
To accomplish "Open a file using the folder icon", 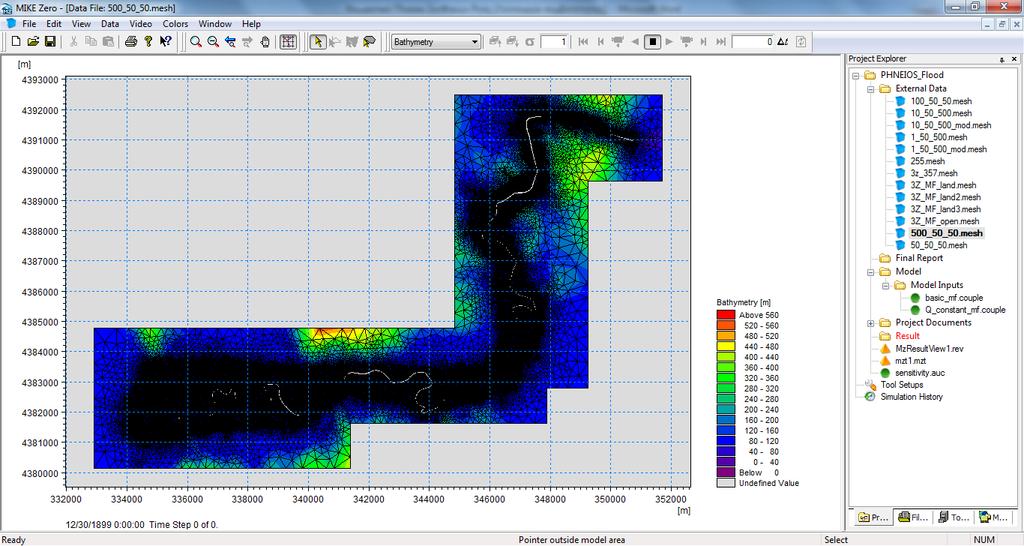I will [x=33, y=42].
